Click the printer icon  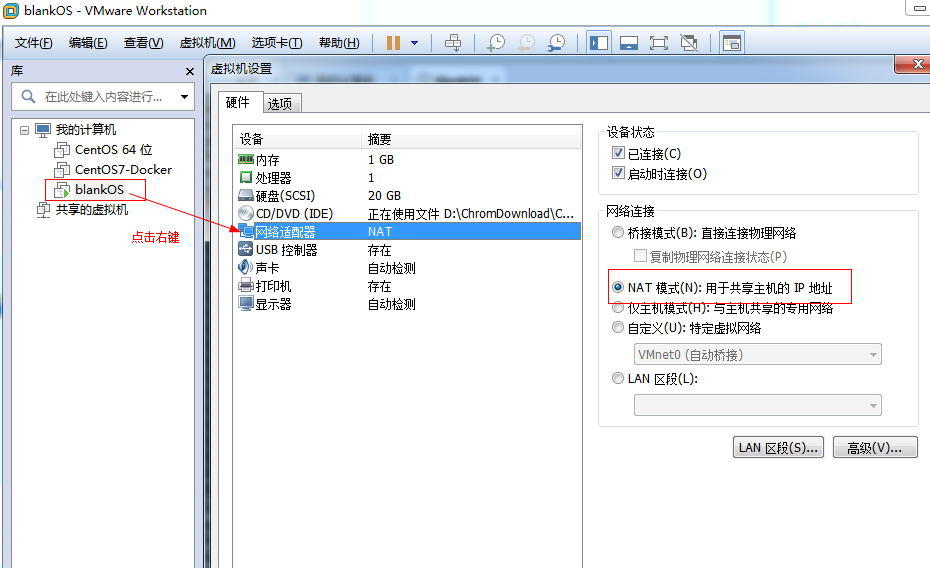246,286
